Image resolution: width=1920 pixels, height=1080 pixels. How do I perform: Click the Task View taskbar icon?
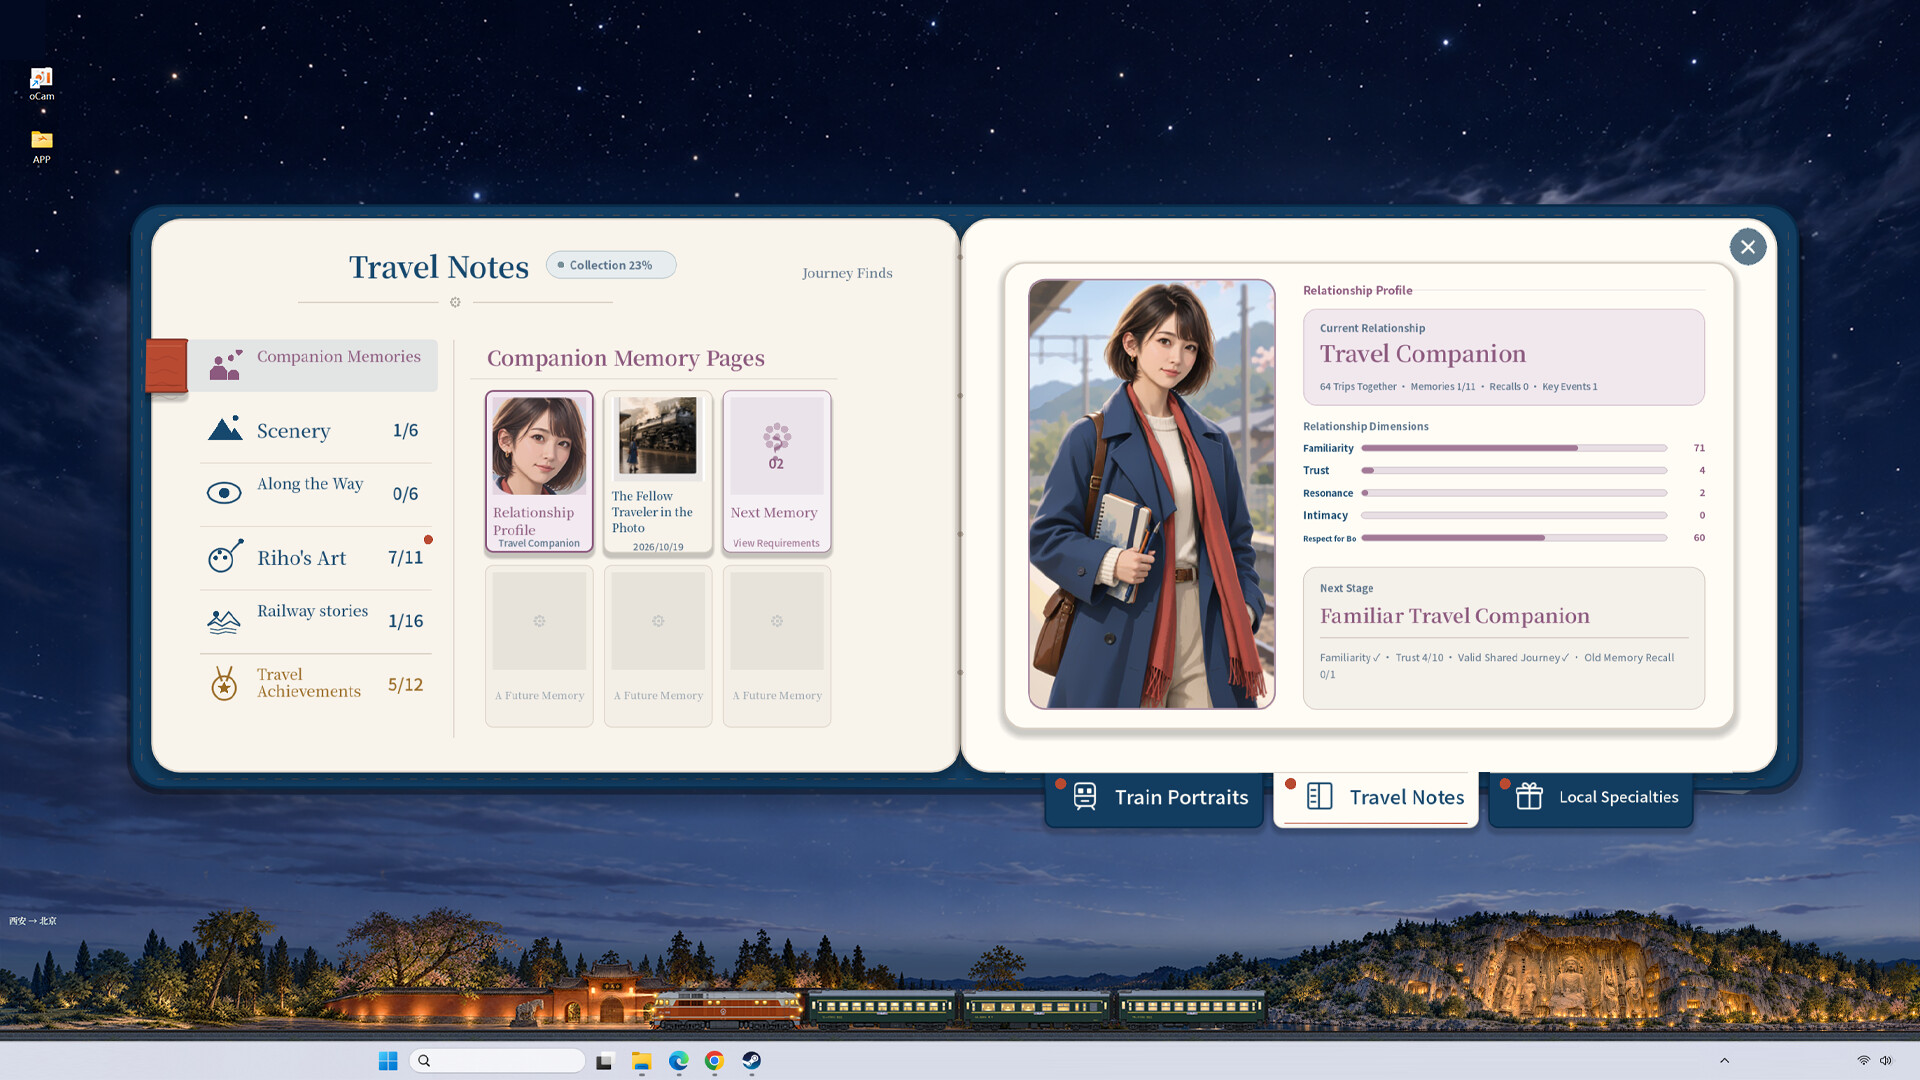tap(604, 1061)
